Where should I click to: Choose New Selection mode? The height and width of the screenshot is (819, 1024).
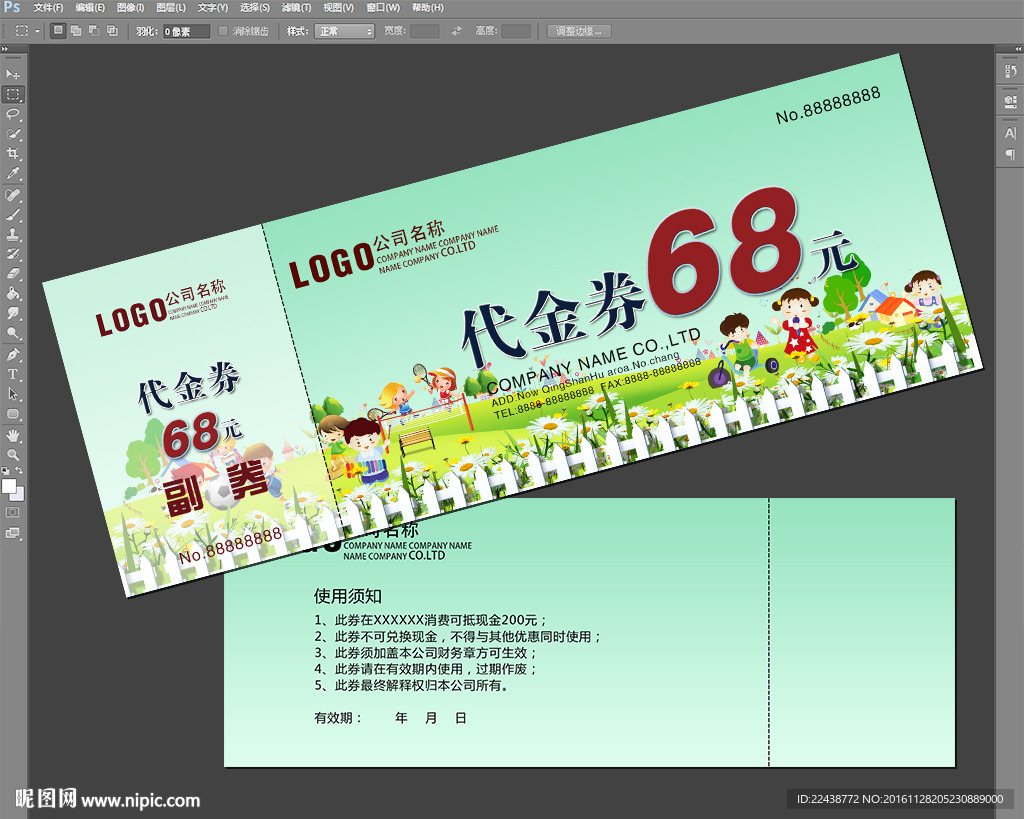(58, 31)
